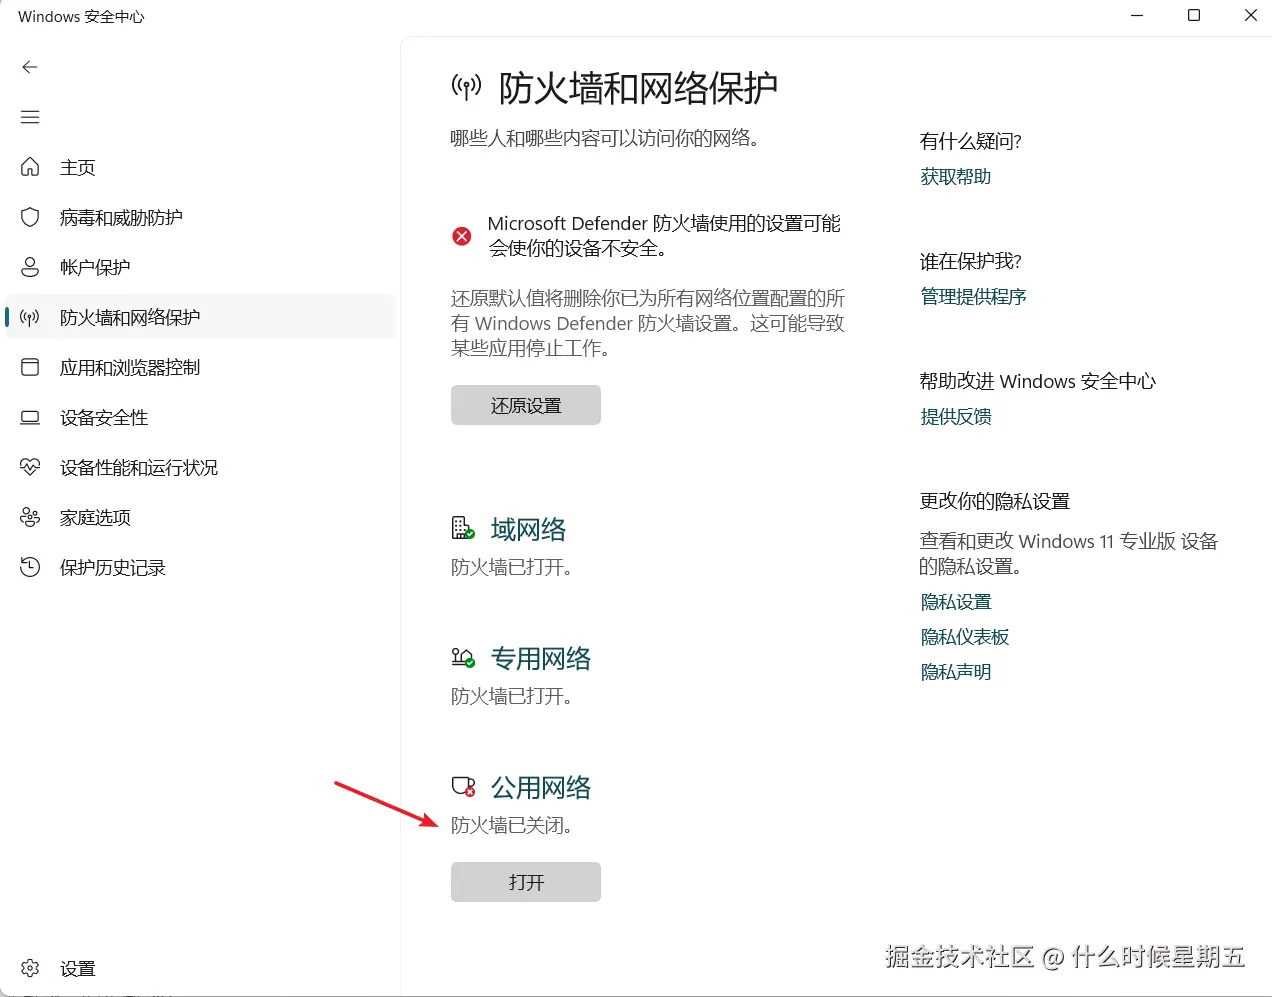1272x997 pixels.
Task: Open 设备安全性 section
Action: pos(200,417)
